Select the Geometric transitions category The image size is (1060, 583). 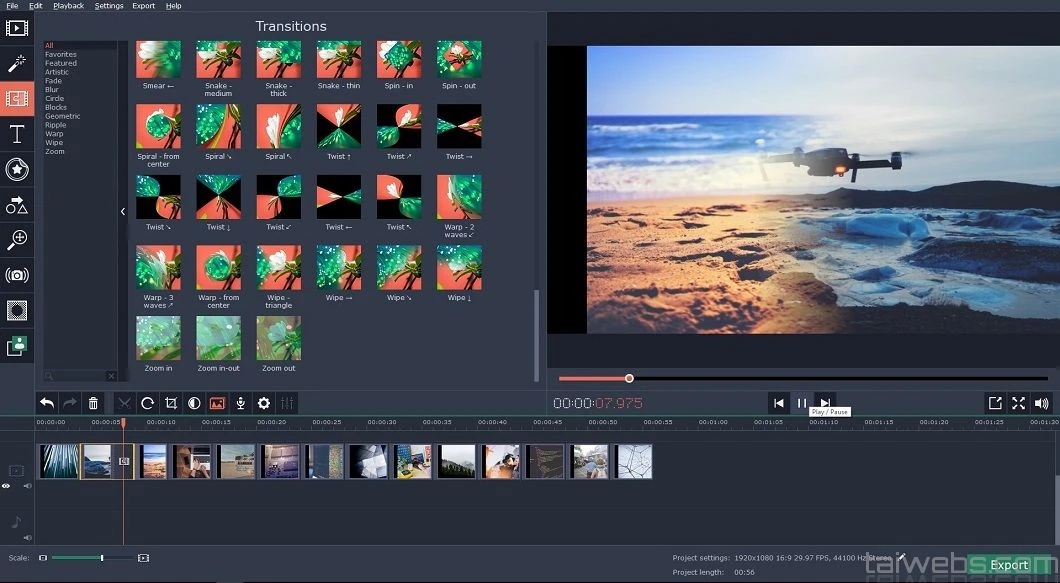tap(62, 116)
